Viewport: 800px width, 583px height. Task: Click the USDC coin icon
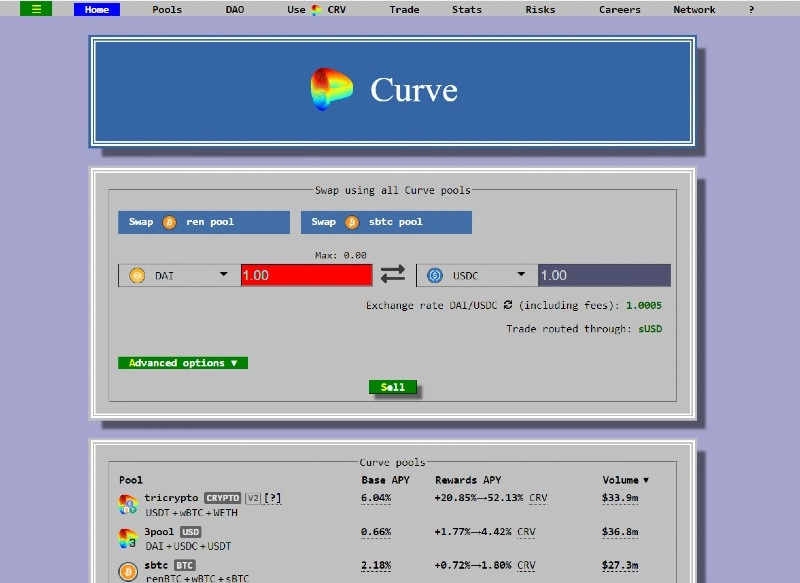pyautogui.click(x=435, y=275)
